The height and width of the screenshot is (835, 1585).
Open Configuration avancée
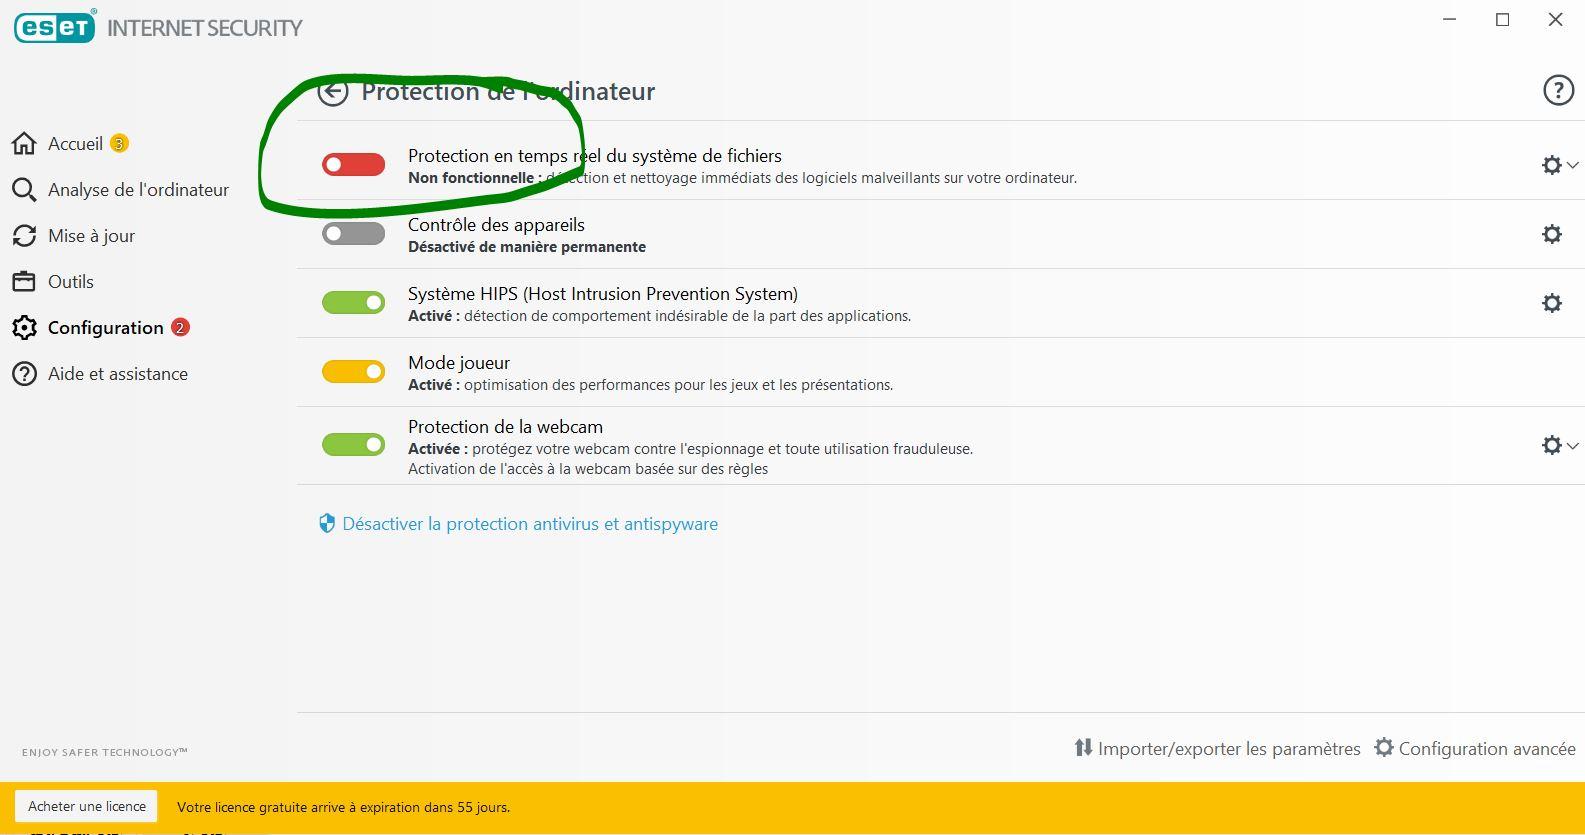point(1487,749)
